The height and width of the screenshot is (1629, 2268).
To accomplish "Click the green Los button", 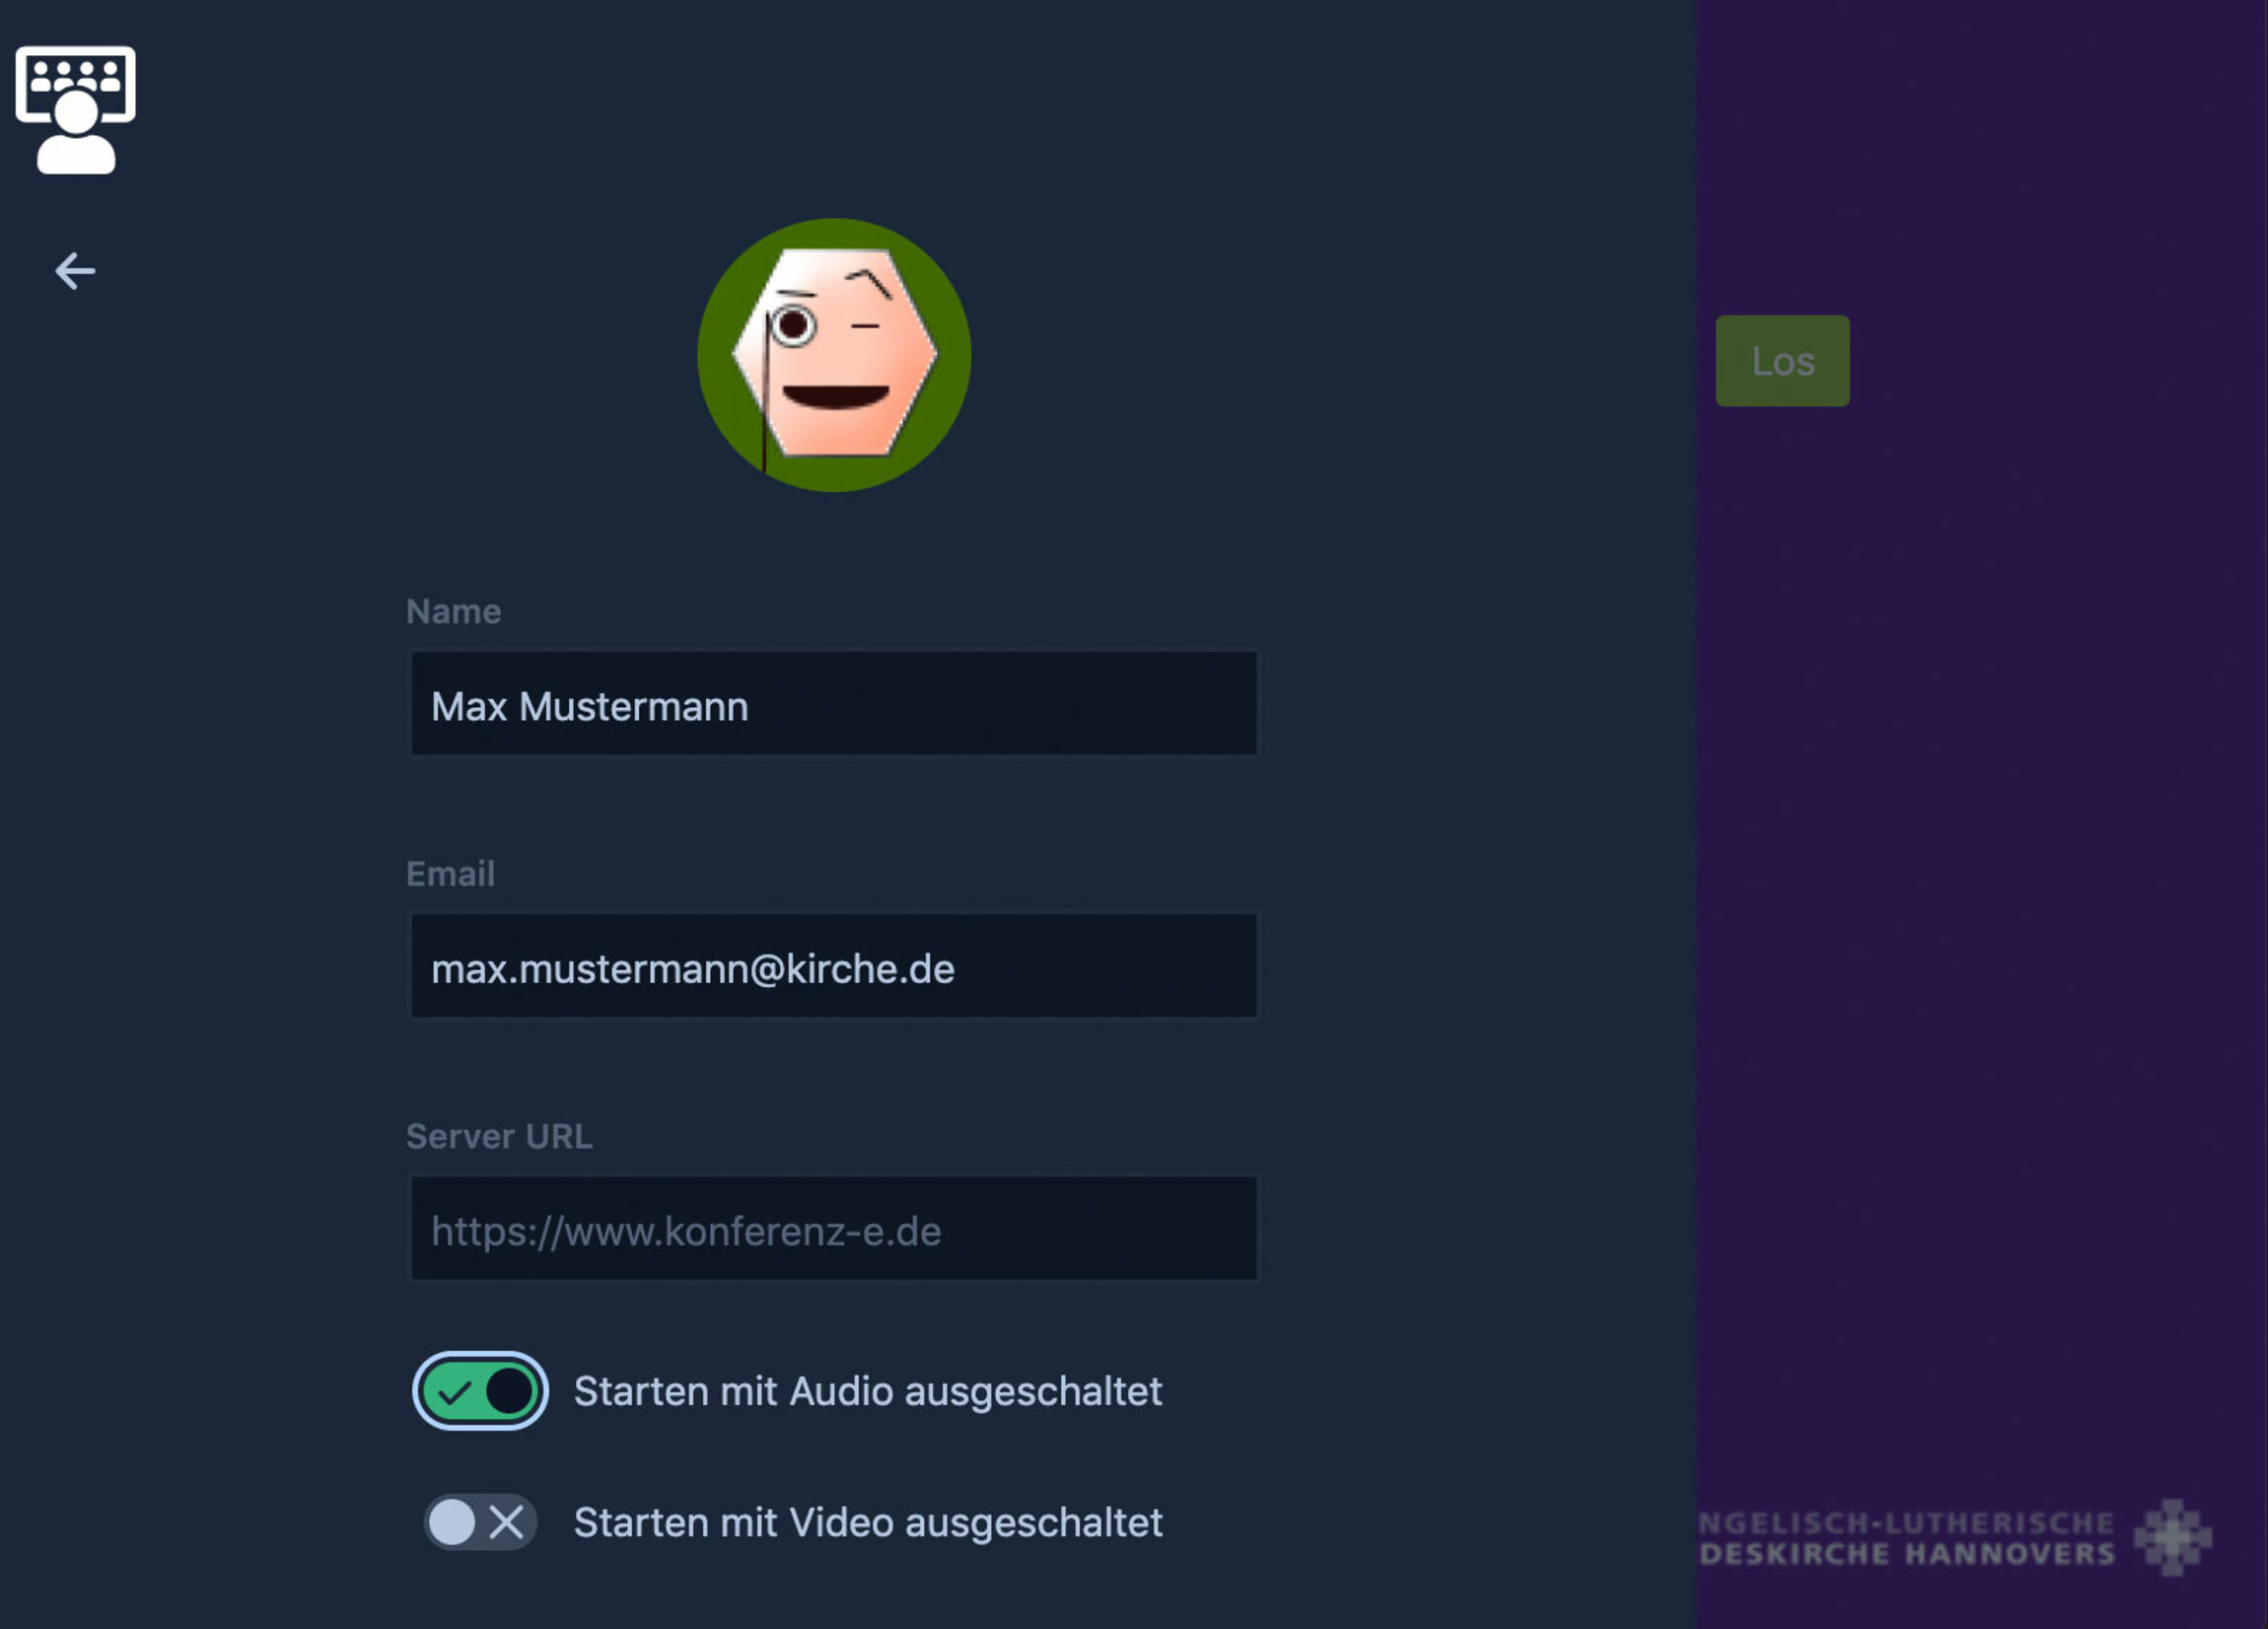I will pos(1782,361).
